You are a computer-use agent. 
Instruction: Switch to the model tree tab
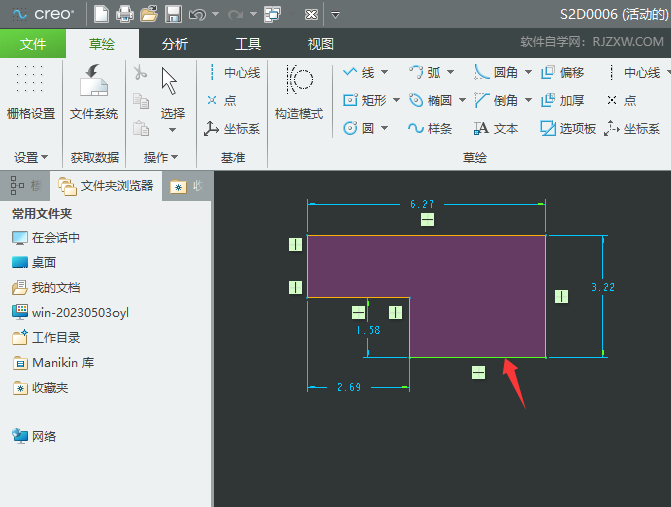click(25, 186)
